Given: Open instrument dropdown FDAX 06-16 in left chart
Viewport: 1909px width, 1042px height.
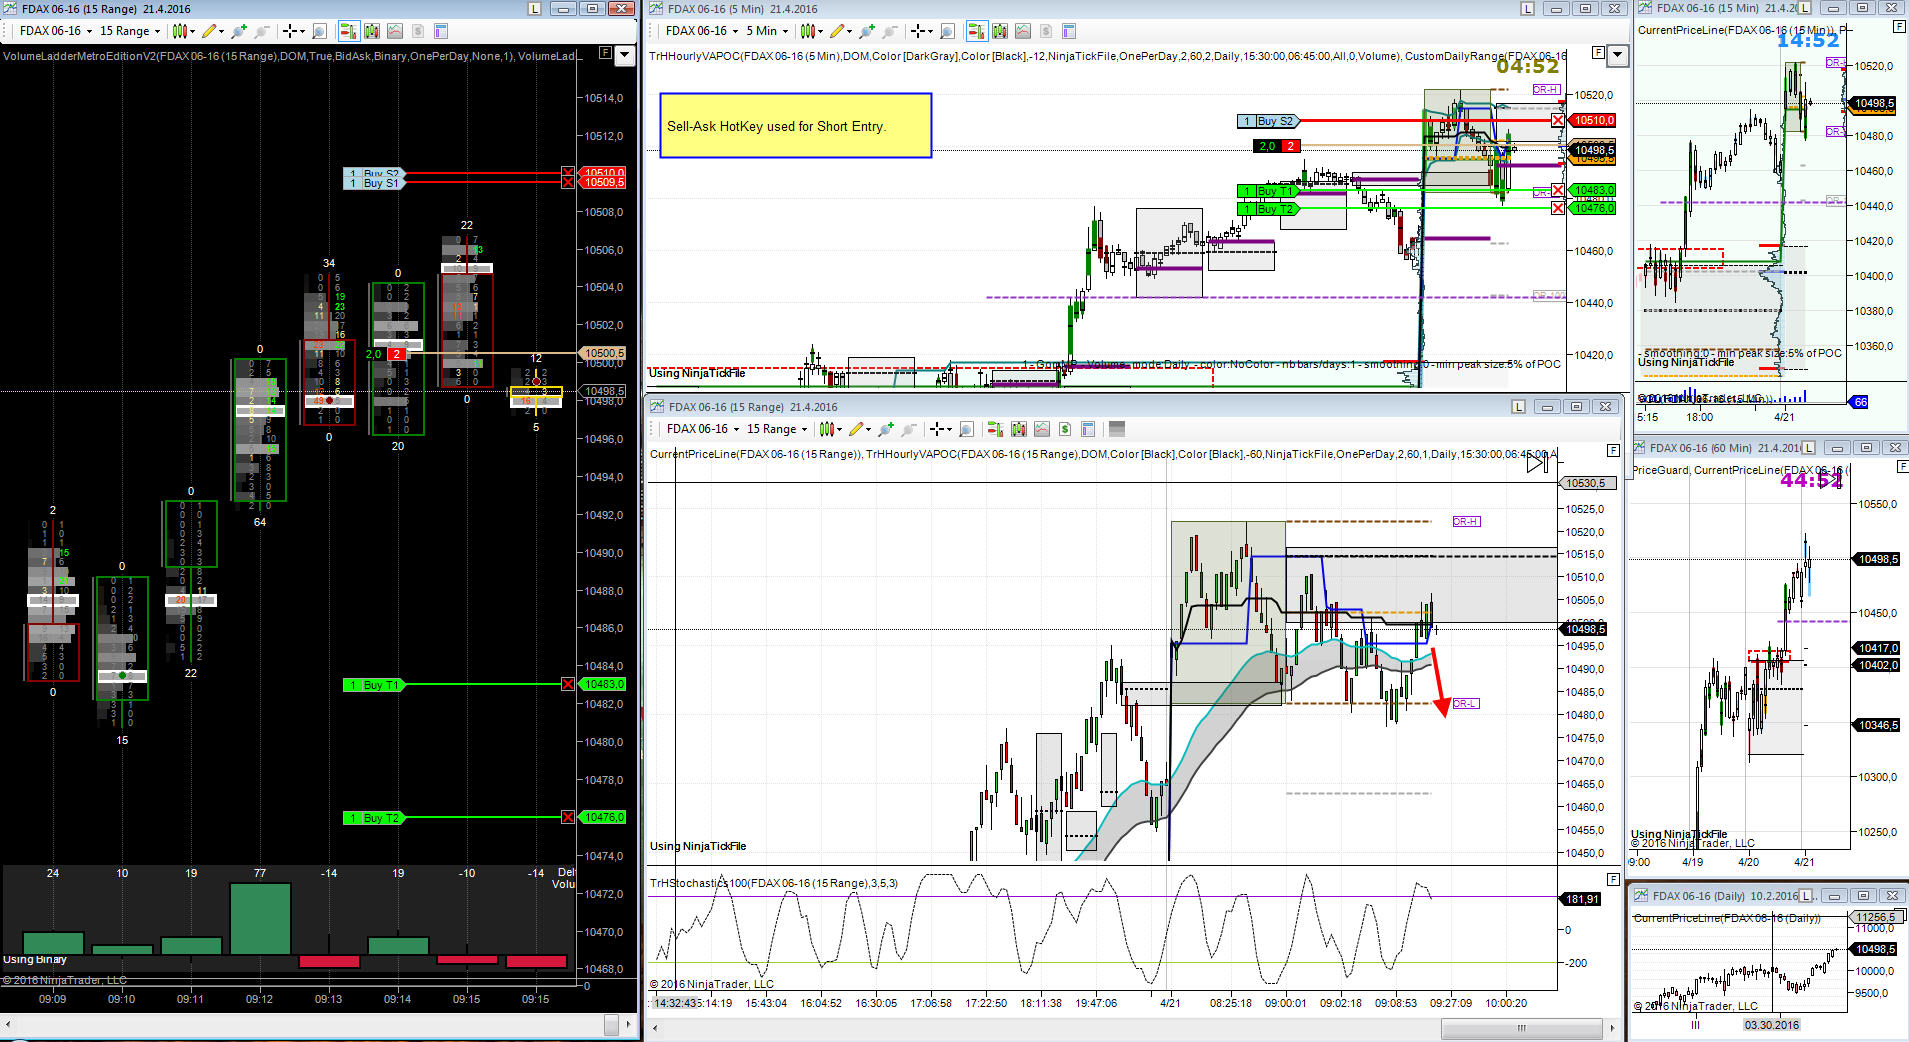Looking at the screenshot, I should pyautogui.click(x=55, y=31).
